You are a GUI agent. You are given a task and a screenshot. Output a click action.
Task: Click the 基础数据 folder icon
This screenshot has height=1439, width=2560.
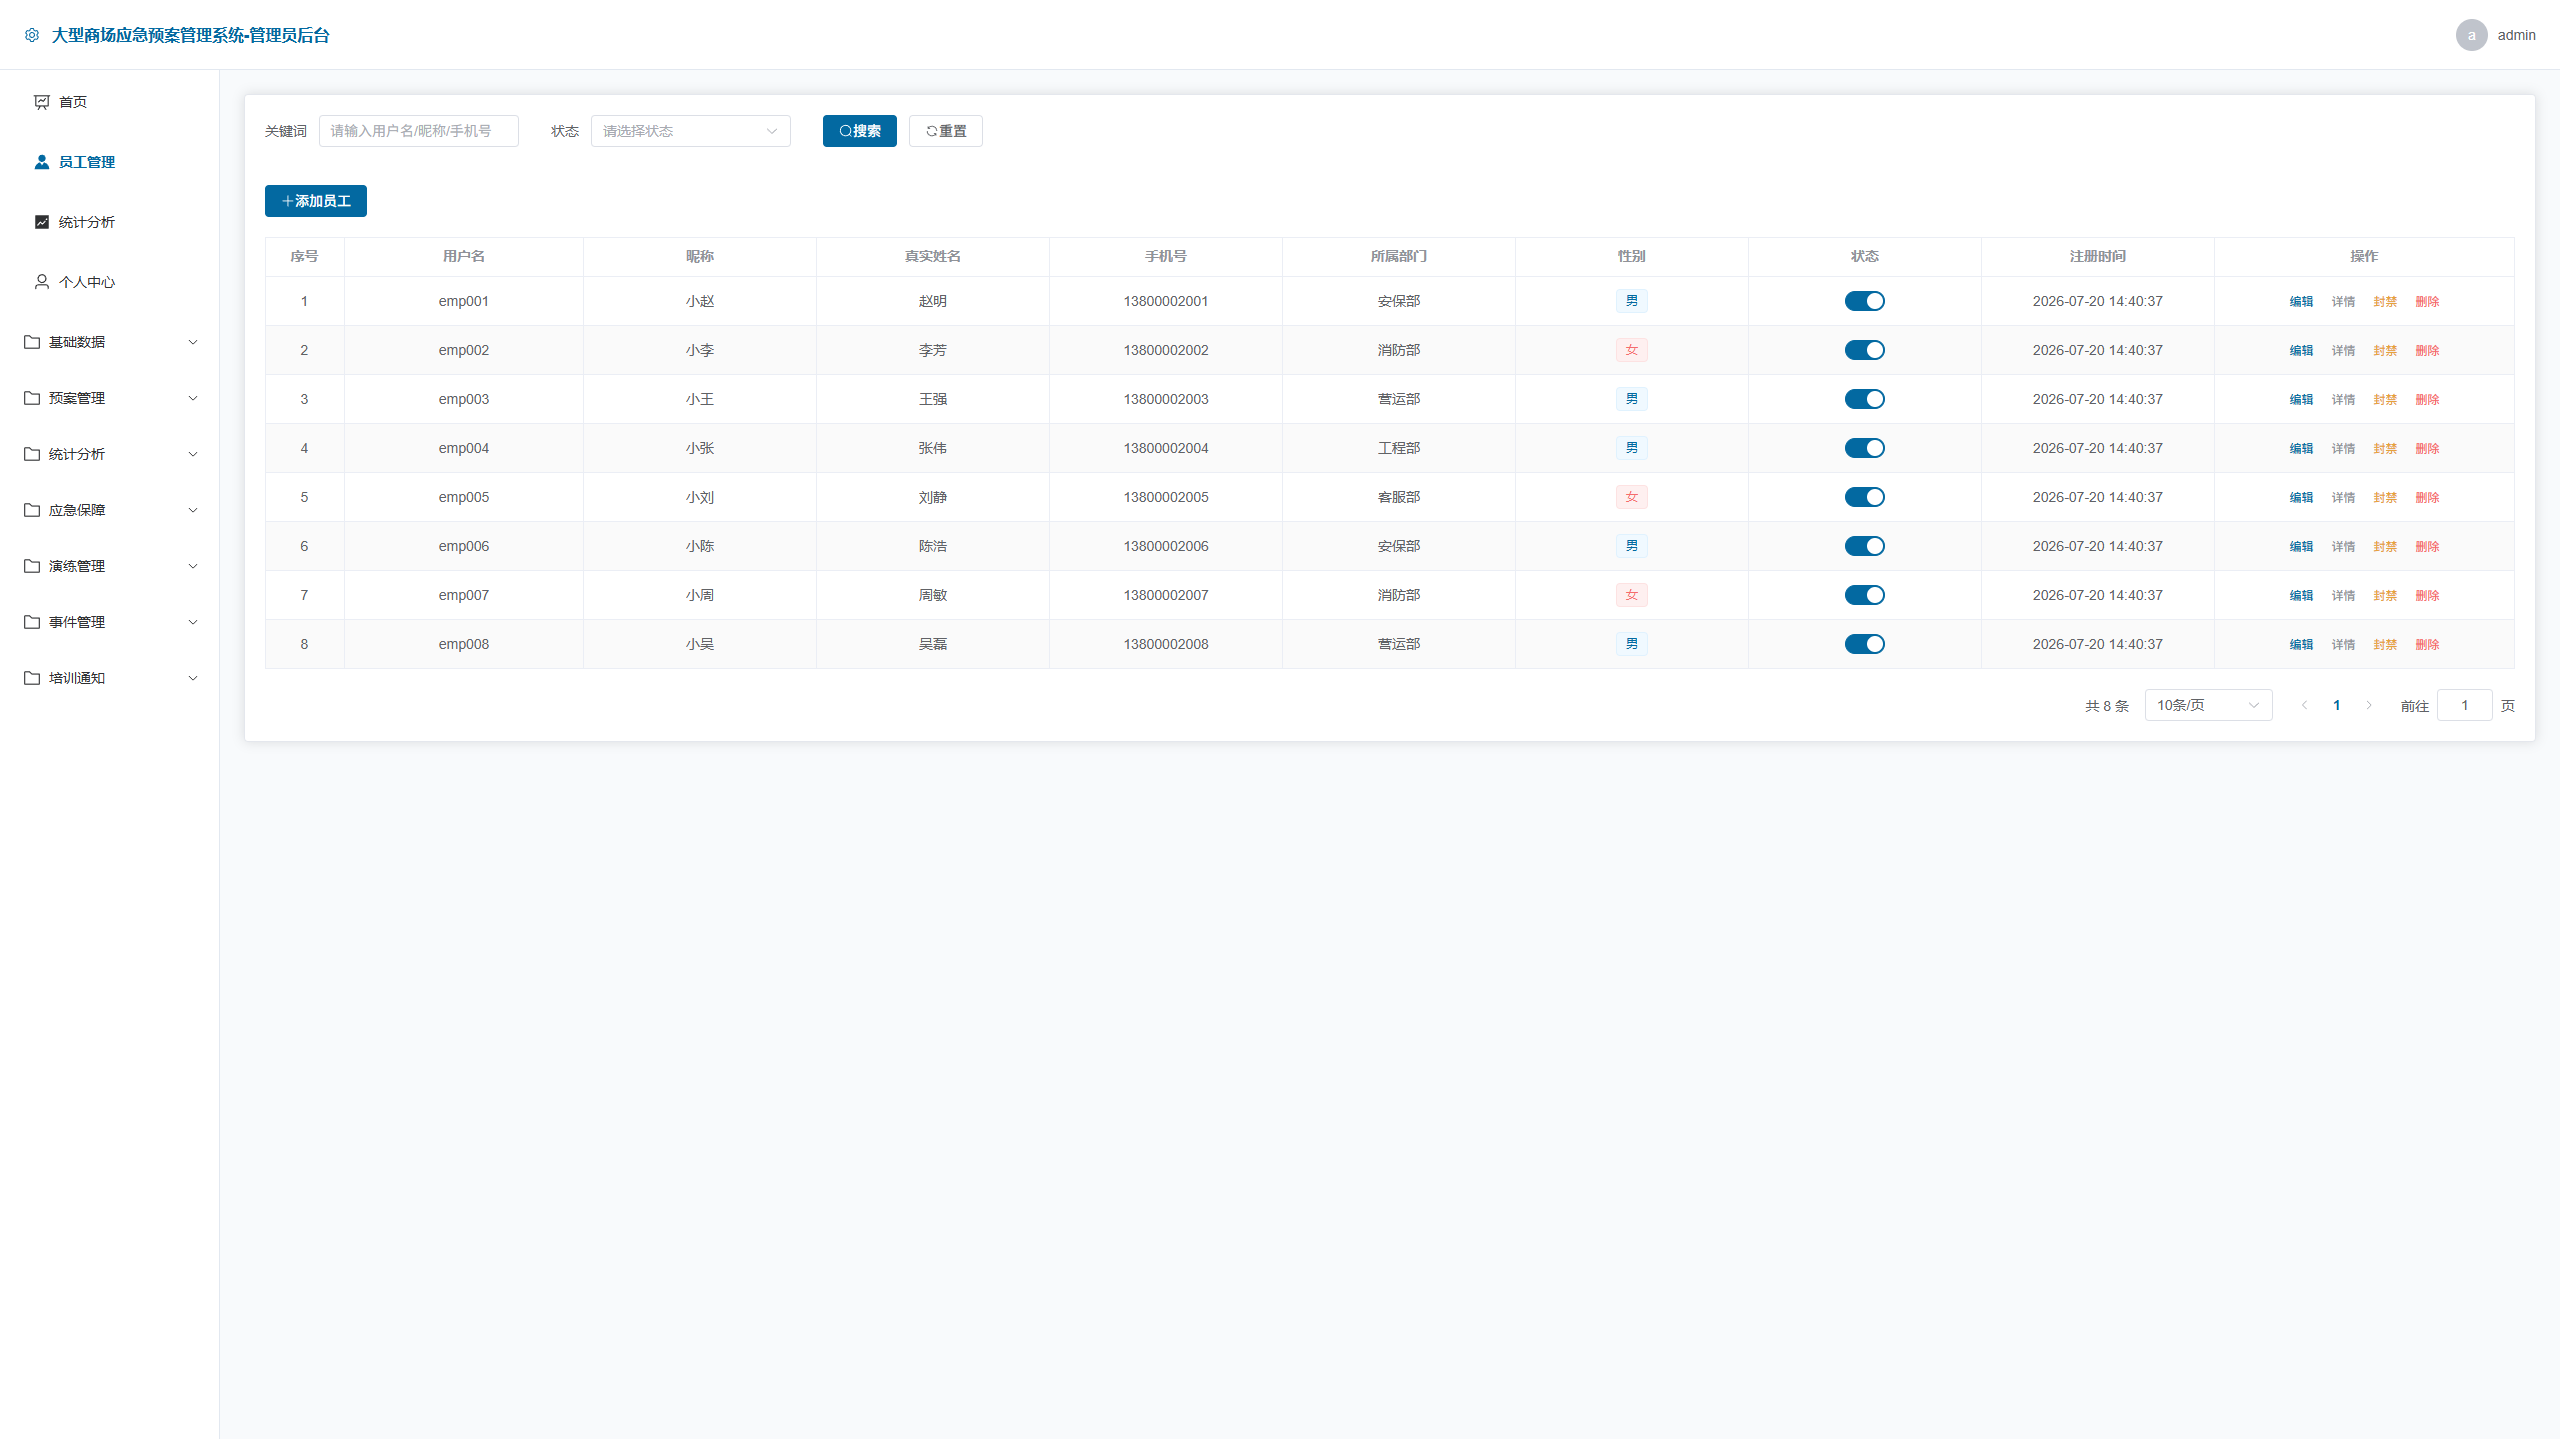(32, 342)
